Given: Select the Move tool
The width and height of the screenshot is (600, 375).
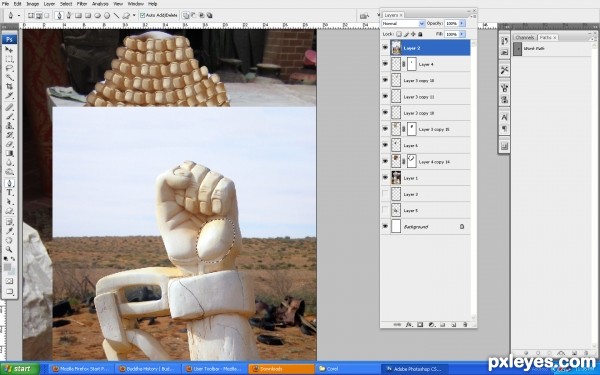Looking at the screenshot, I should pyautogui.click(x=9, y=50).
